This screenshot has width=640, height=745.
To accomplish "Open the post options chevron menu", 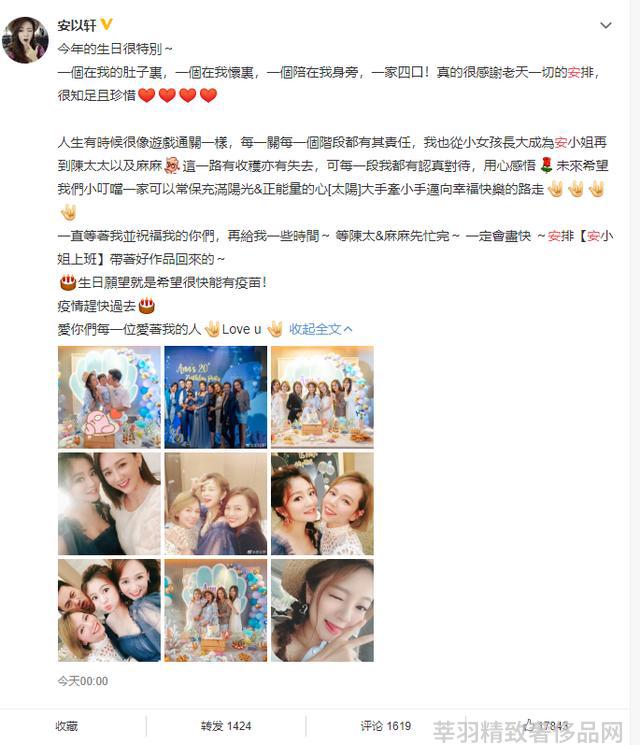I will 605,25.
